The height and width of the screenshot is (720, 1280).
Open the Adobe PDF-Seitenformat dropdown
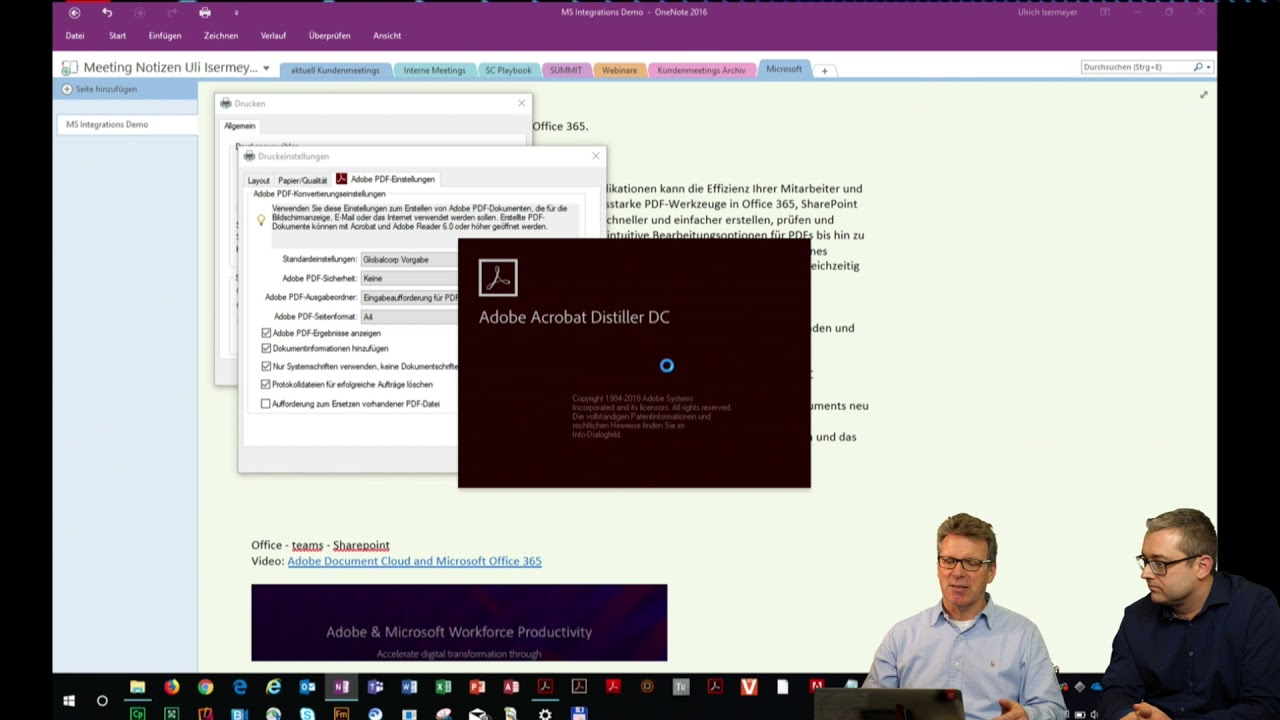409,316
